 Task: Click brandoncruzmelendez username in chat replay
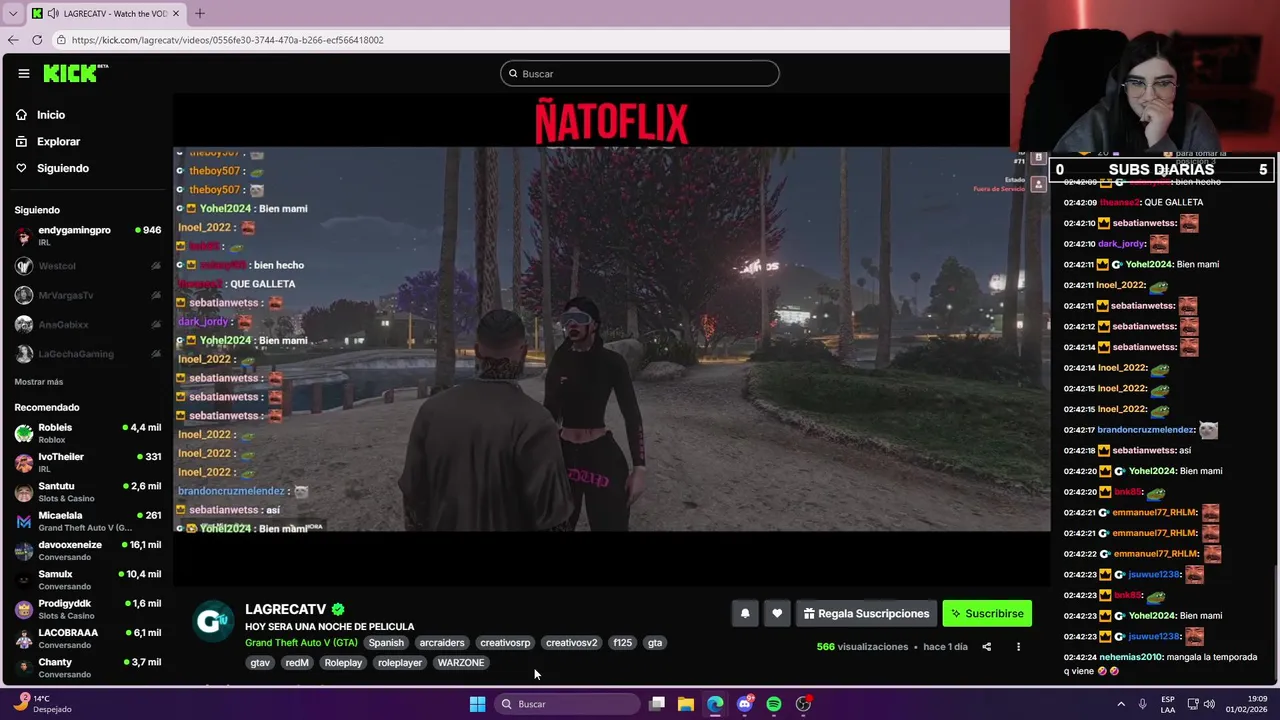pos(1146,430)
